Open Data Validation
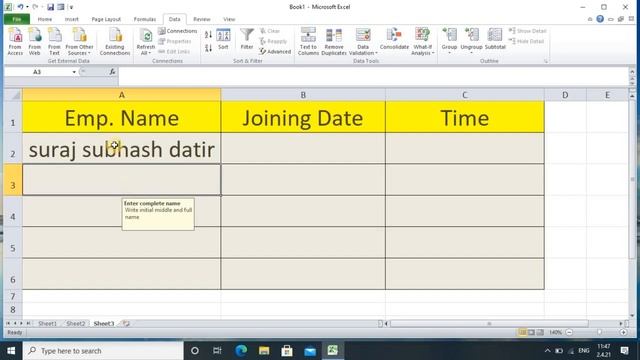The image size is (640, 360). 363,38
